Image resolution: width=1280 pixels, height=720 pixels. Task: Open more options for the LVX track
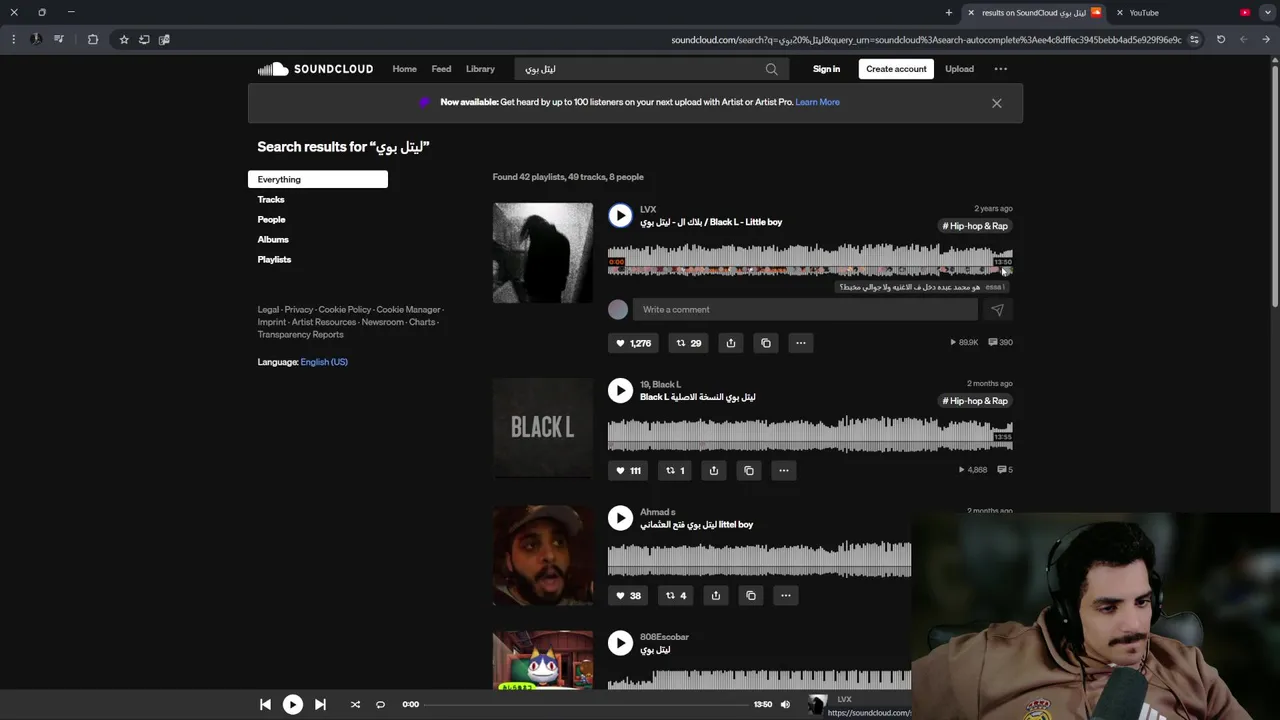point(800,343)
